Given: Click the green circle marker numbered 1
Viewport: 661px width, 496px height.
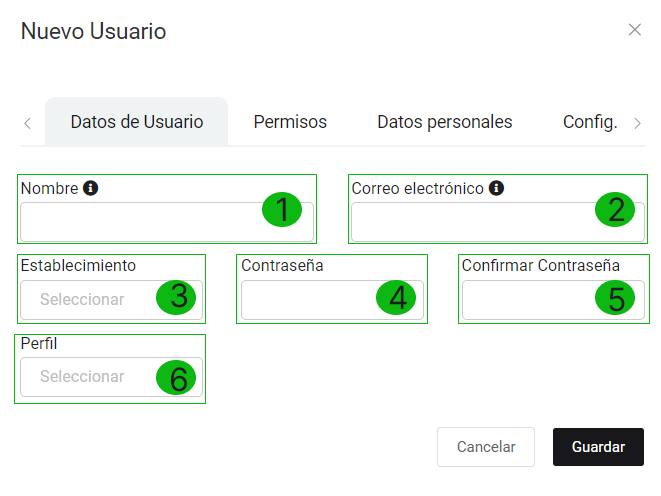Looking at the screenshot, I should tap(282, 209).
